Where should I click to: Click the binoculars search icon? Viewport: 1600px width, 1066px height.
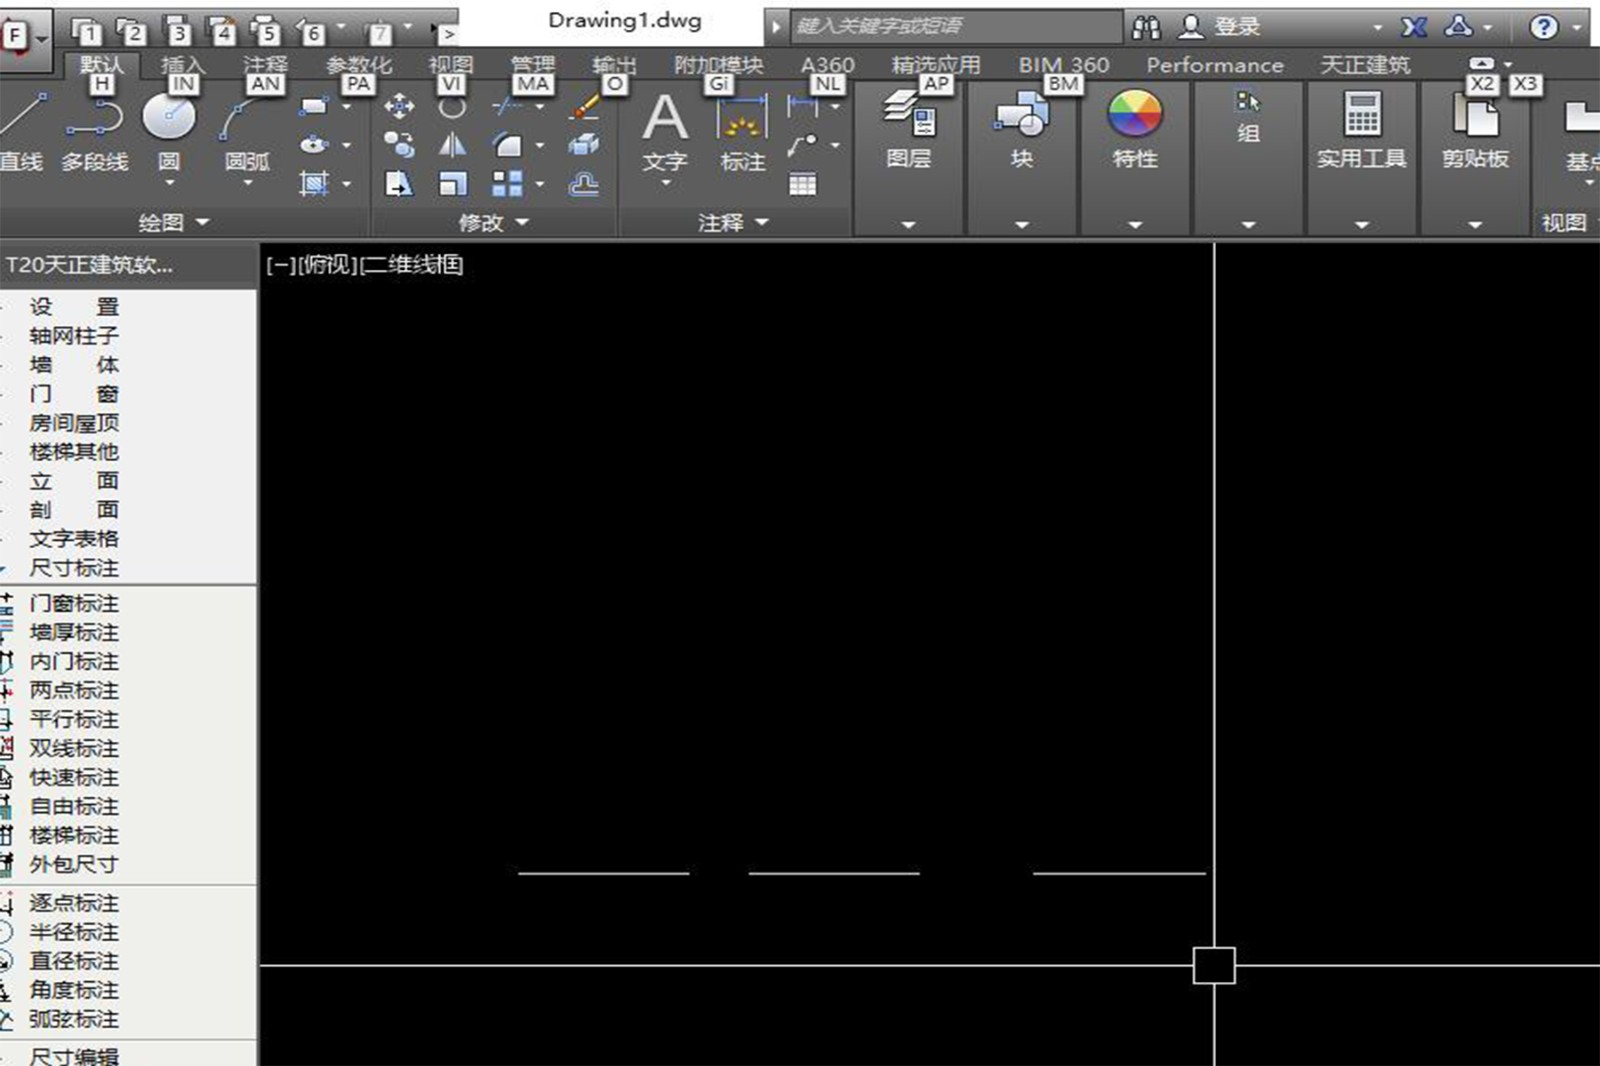point(1146,27)
